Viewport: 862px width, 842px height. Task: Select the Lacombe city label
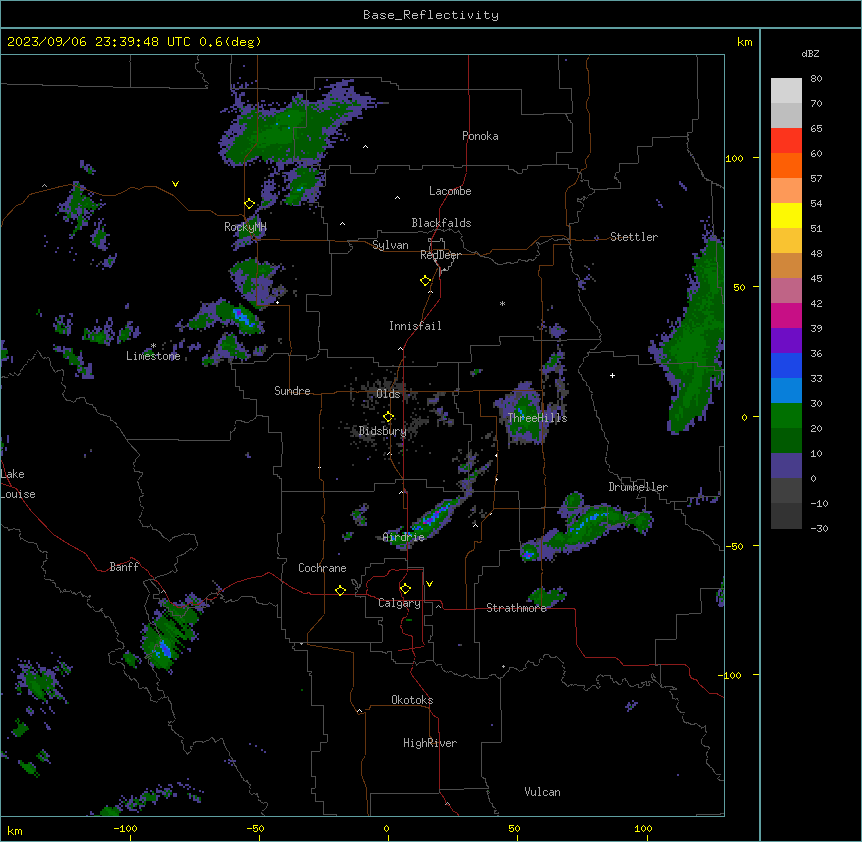[x=450, y=191]
